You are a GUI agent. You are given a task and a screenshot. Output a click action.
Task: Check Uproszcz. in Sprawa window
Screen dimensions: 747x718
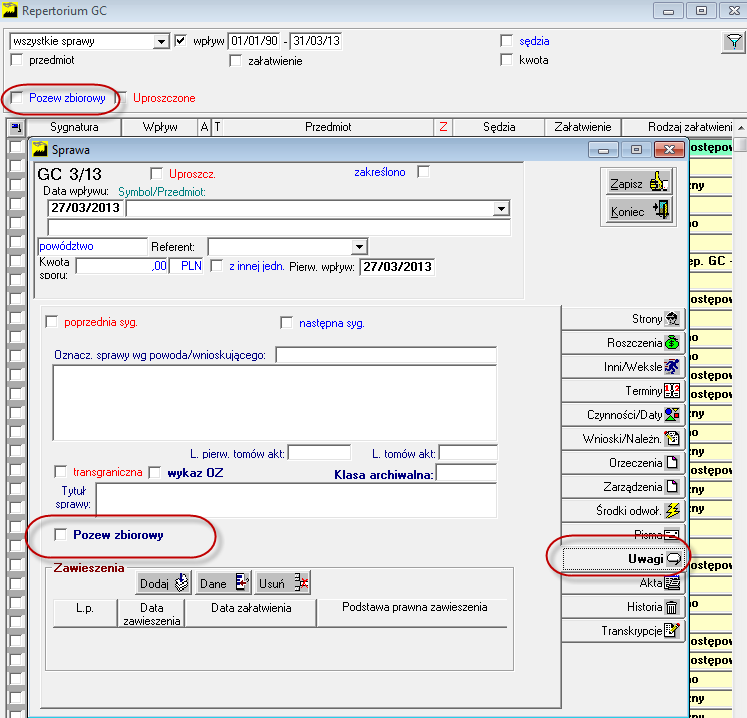156,173
